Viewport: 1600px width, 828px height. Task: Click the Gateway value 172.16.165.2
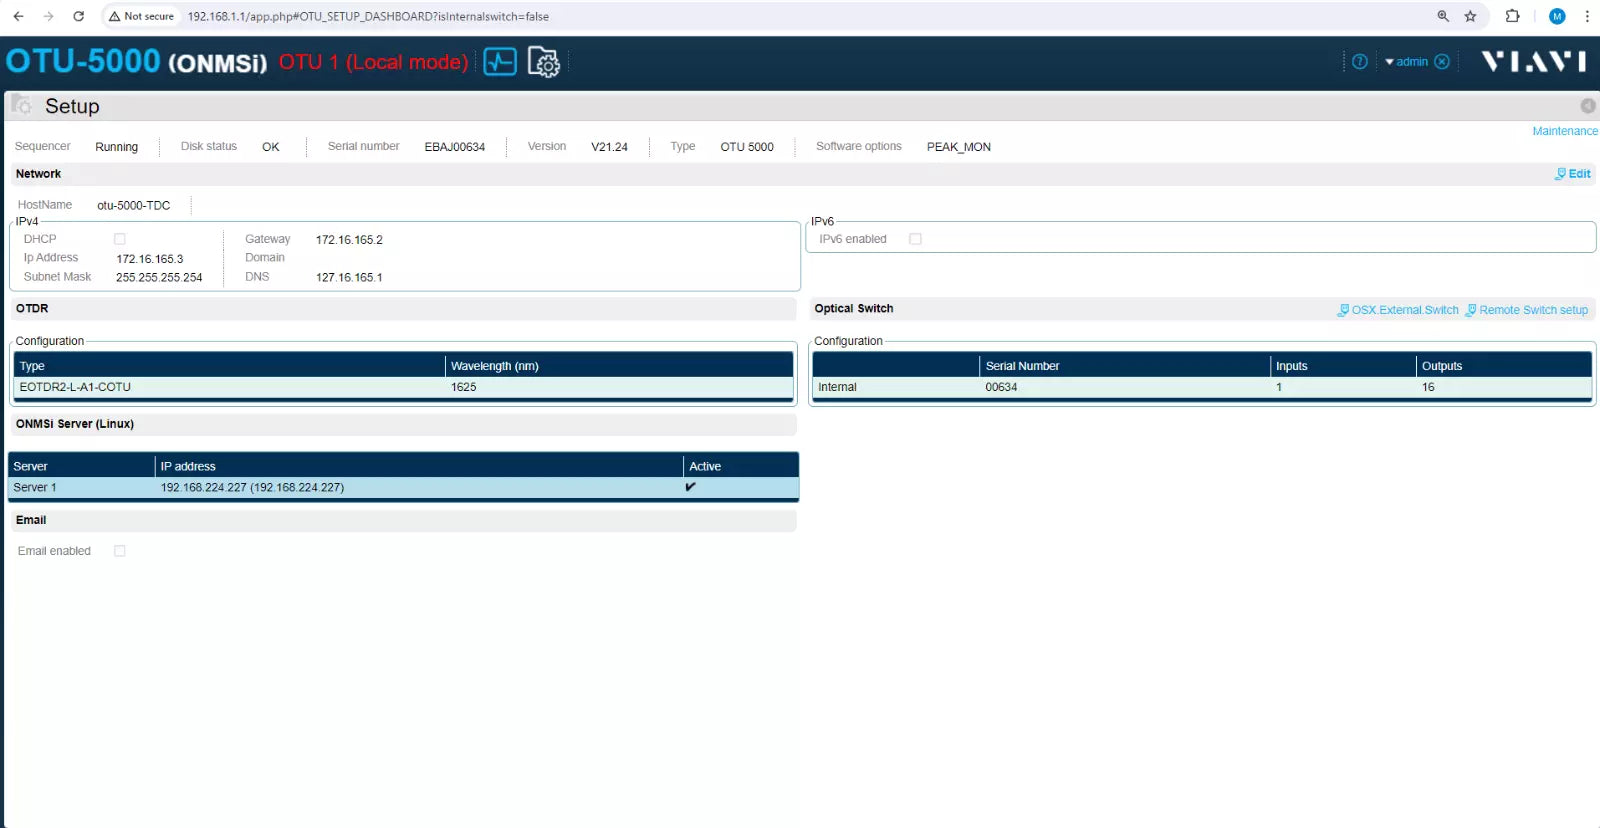point(349,240)
